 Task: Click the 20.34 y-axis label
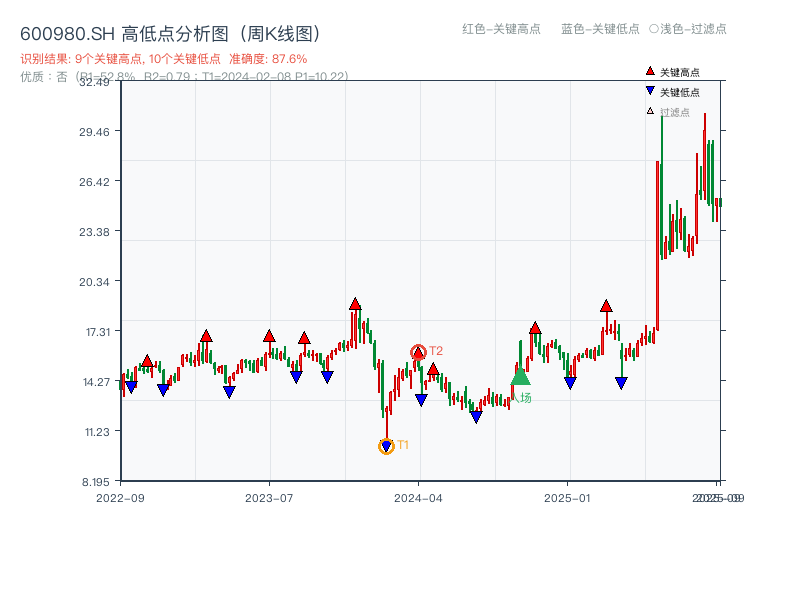click(x=94, y=282)
